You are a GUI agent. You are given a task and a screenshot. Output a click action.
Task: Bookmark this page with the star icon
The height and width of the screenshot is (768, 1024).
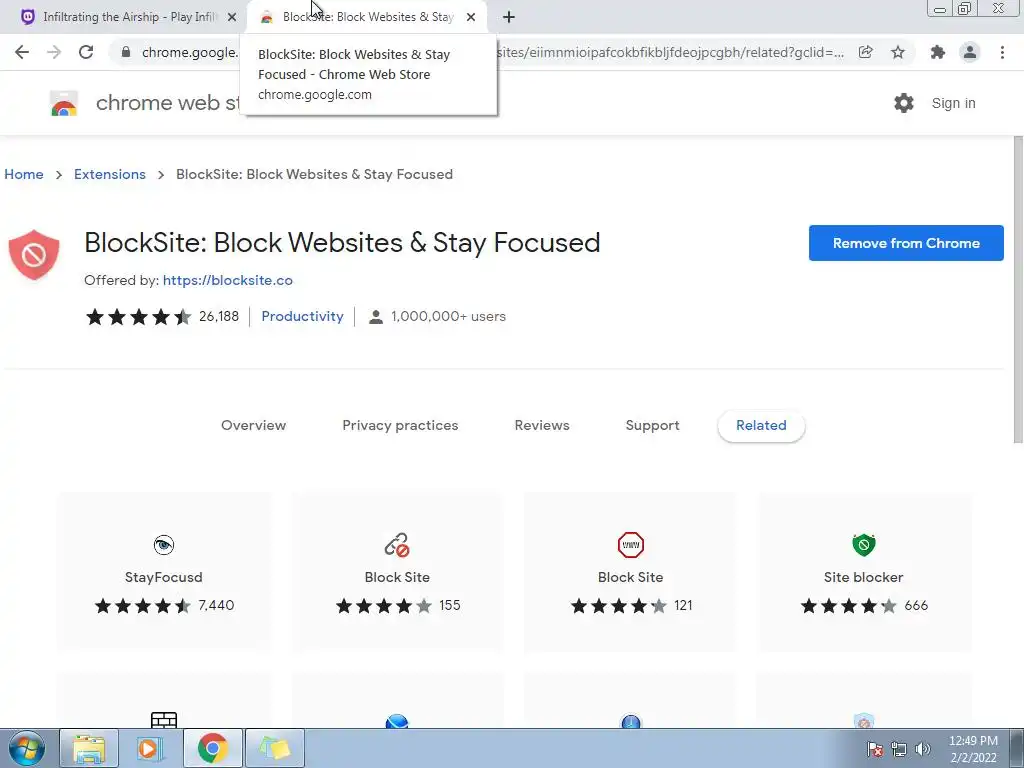898,52
